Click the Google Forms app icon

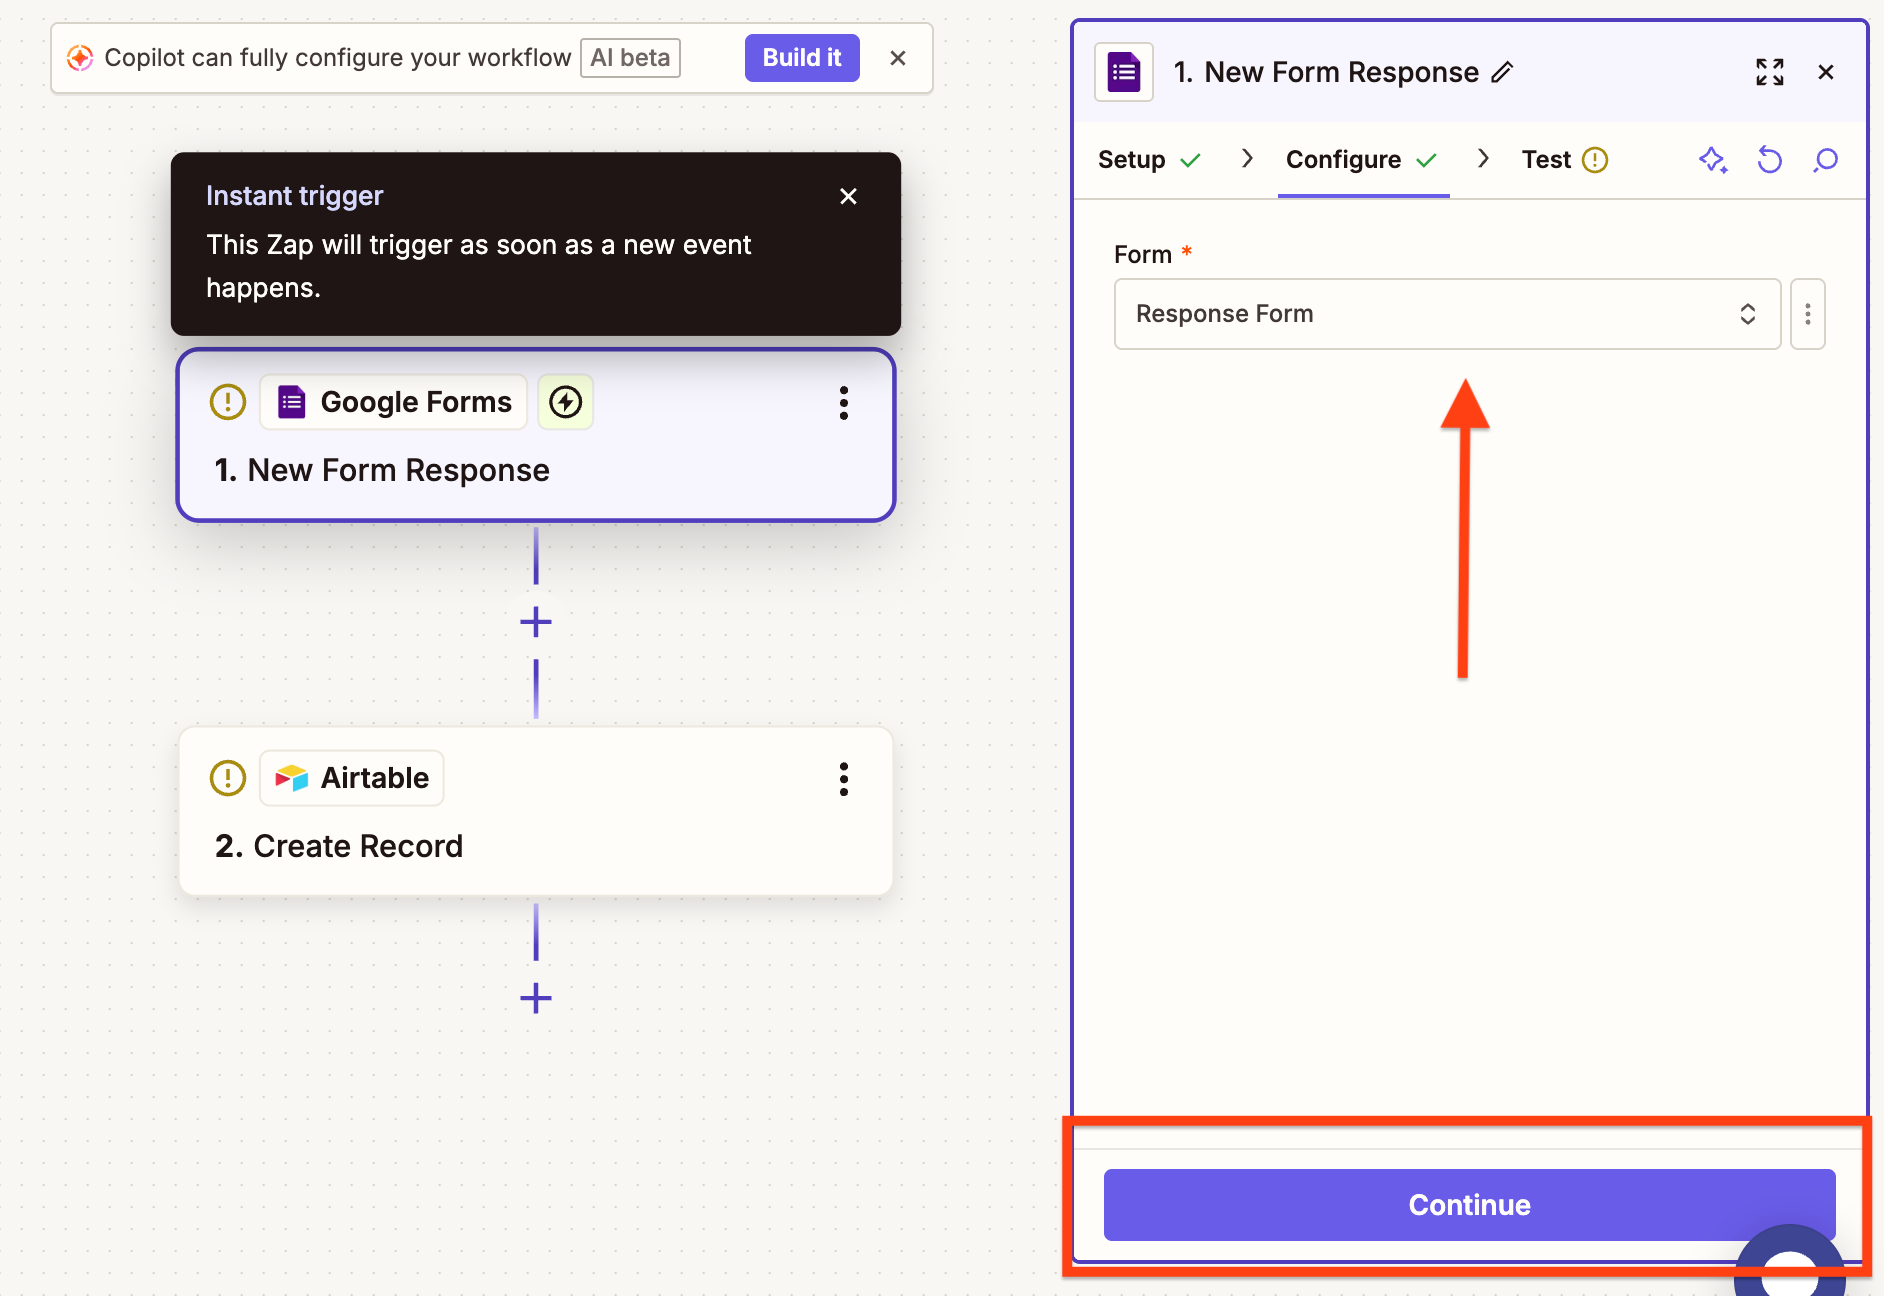pos(291,402)
